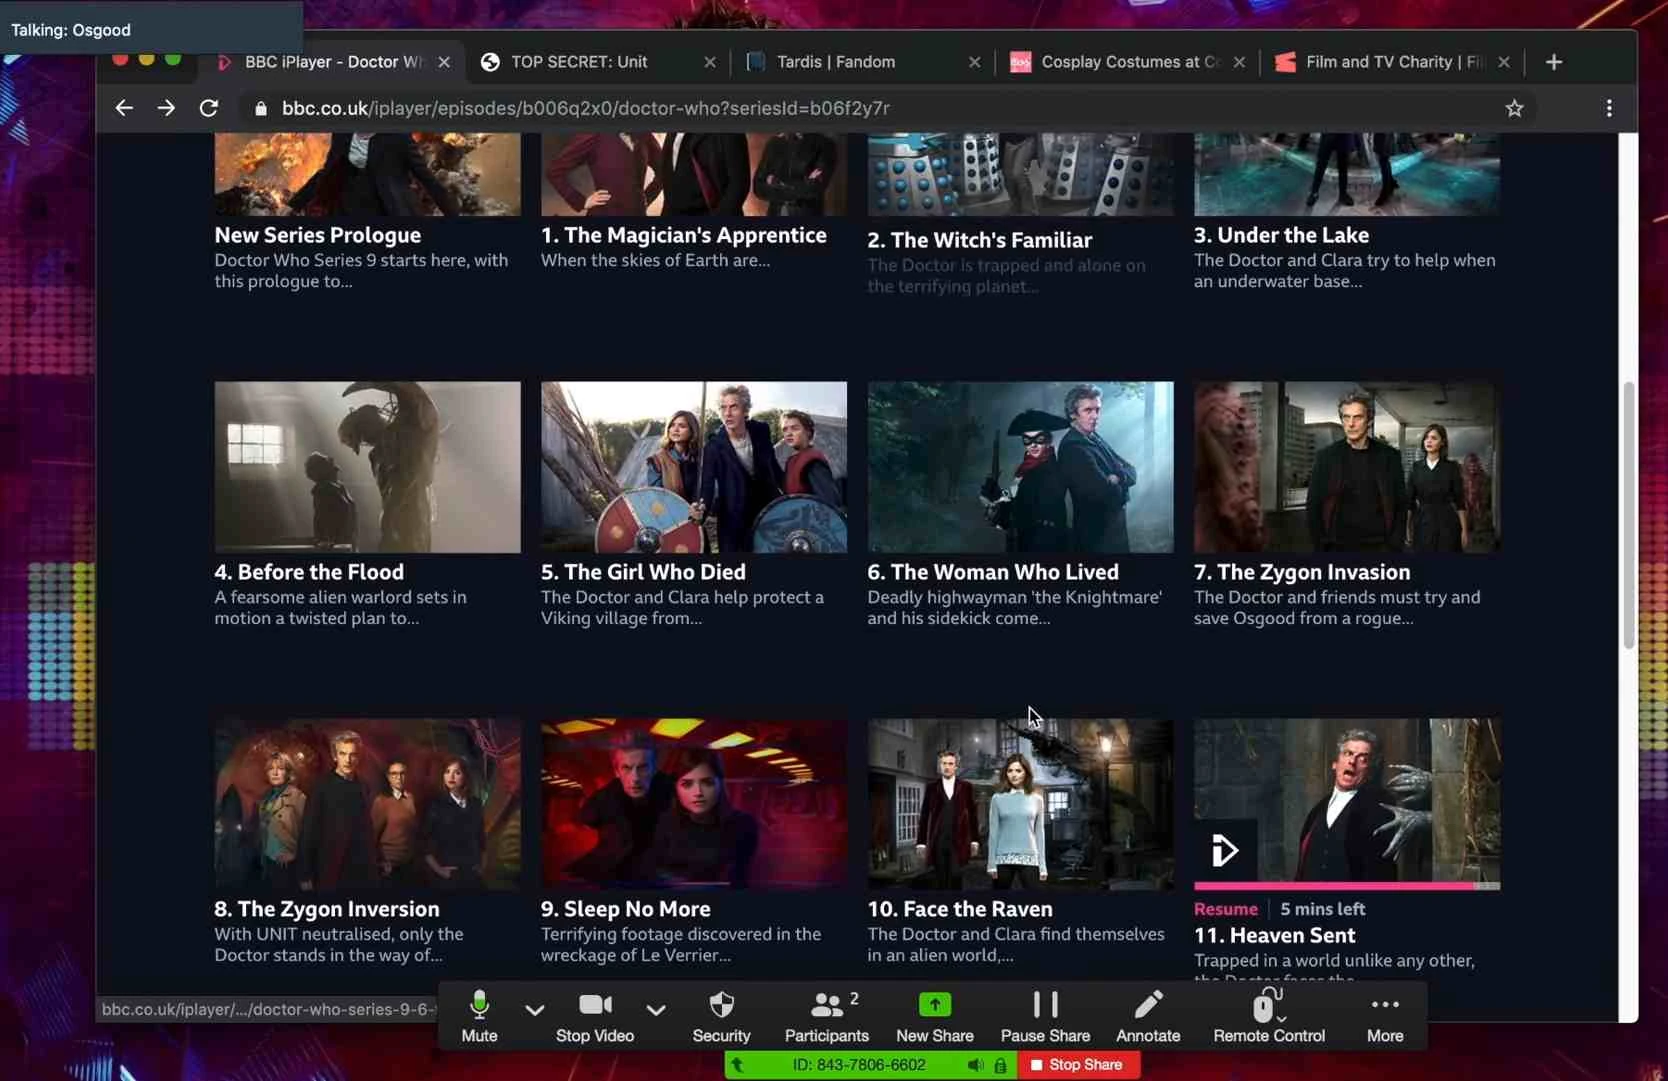Image resolution: width=1668 pixels, height=1081 pixels.
Task: Click Sleep No More thumbnail
Action: click(x=694, y=804)
